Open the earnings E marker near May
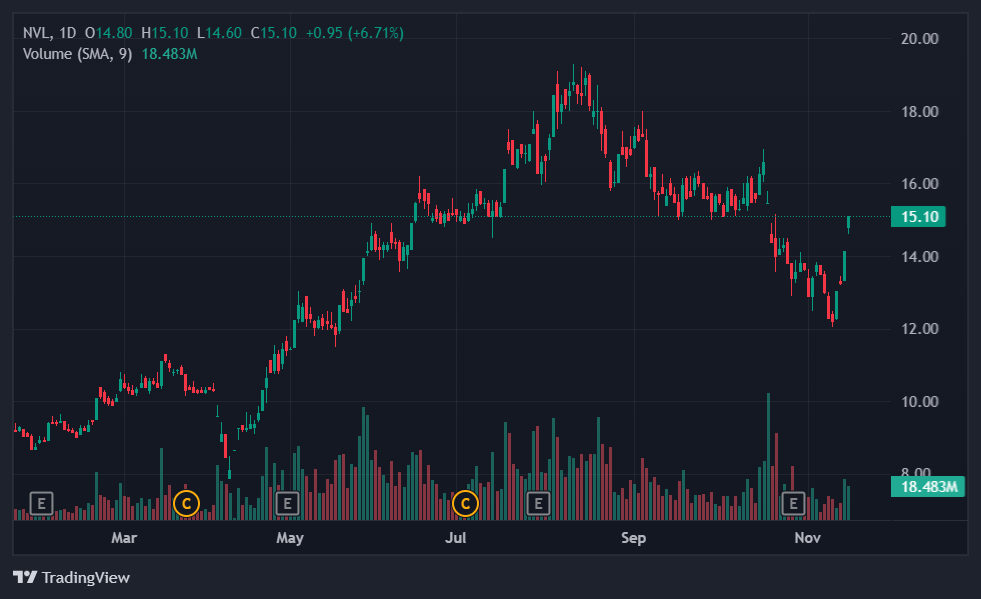Viewport: 981px width, 599px height. click(287, 502)
